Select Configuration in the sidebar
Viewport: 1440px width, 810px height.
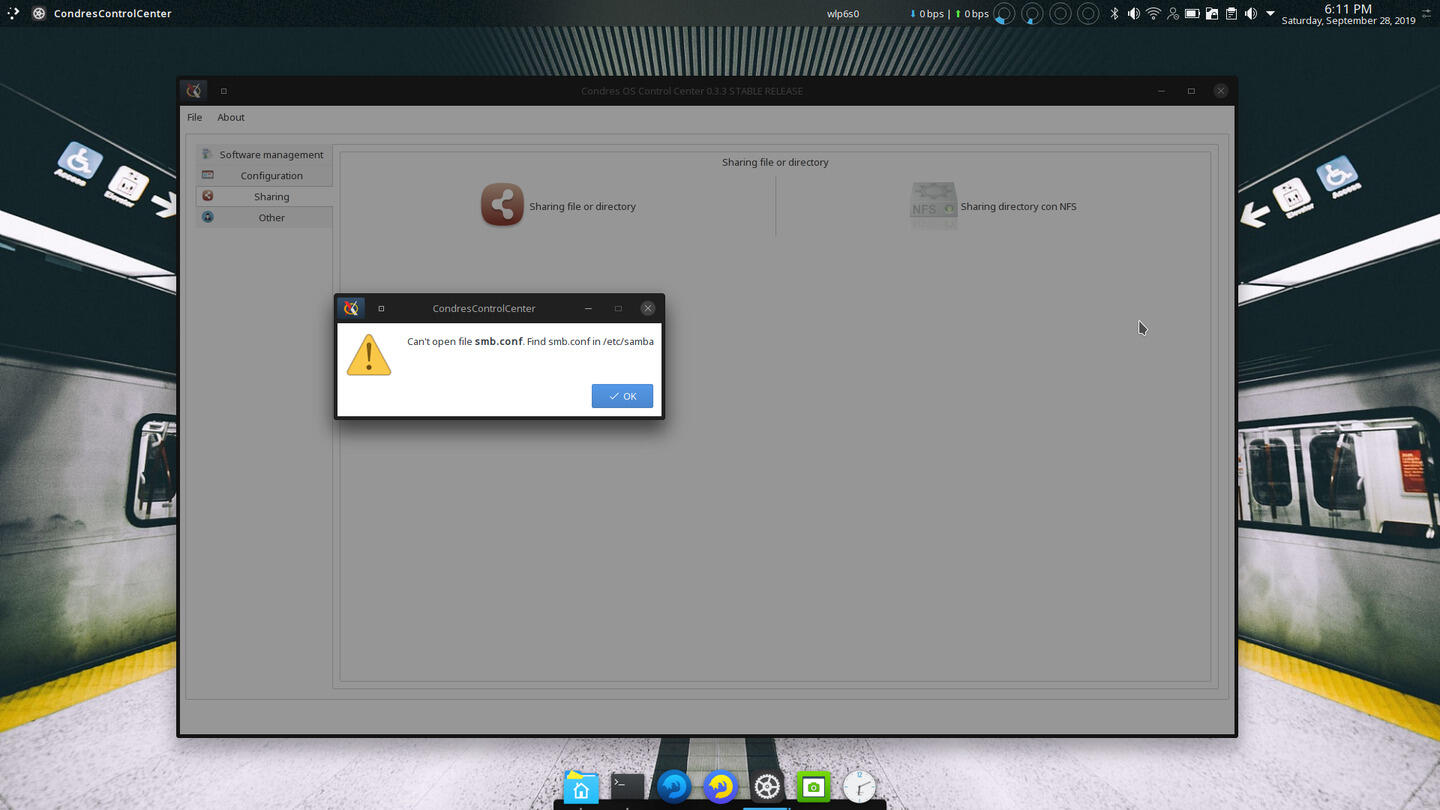click(x=264, y=175)
